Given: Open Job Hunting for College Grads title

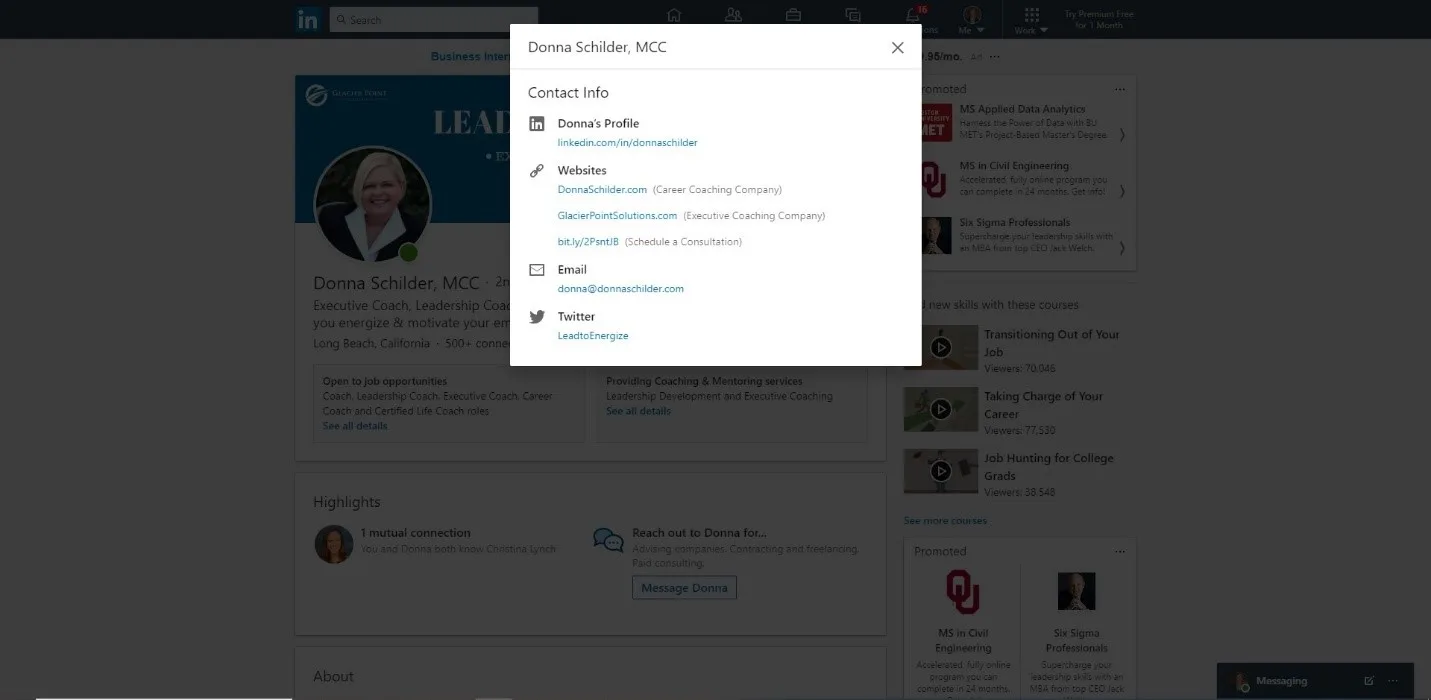Looking at the screenshot, I should click(1049, 467).
